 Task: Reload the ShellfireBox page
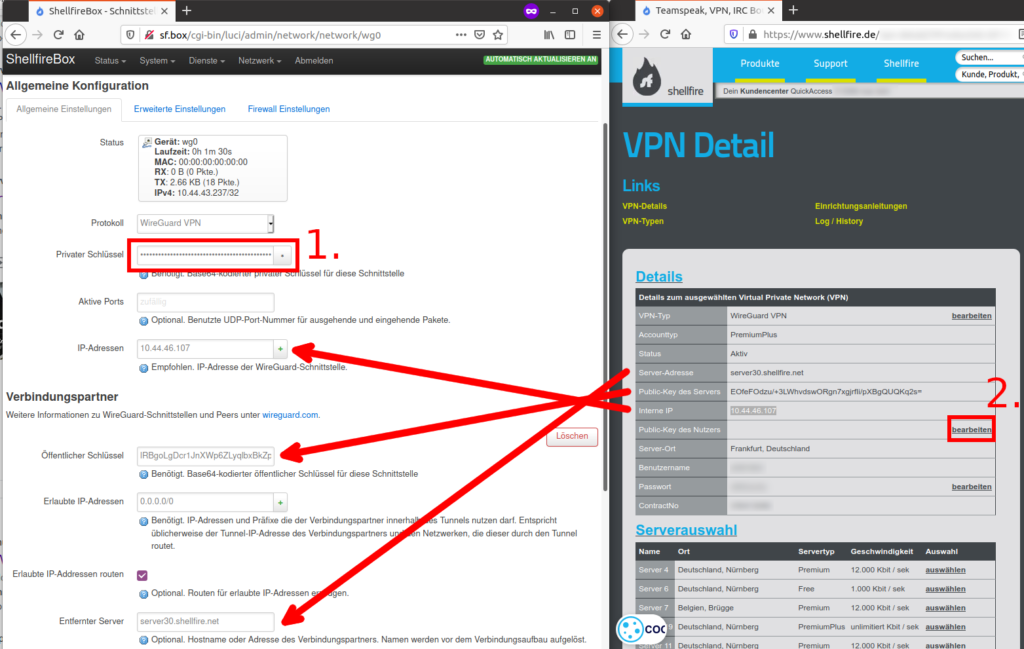[59, 34]
